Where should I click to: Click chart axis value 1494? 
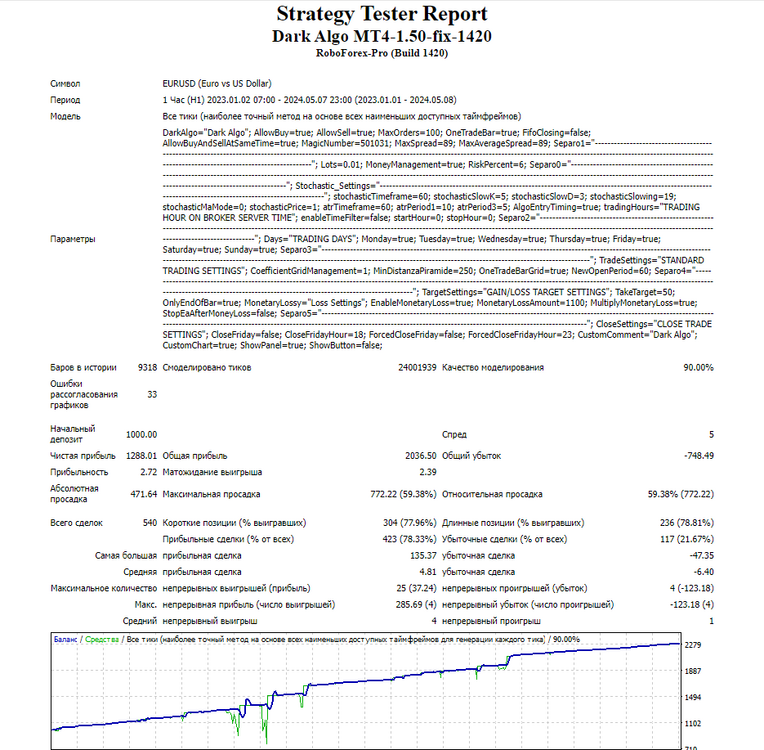point(693,698)
